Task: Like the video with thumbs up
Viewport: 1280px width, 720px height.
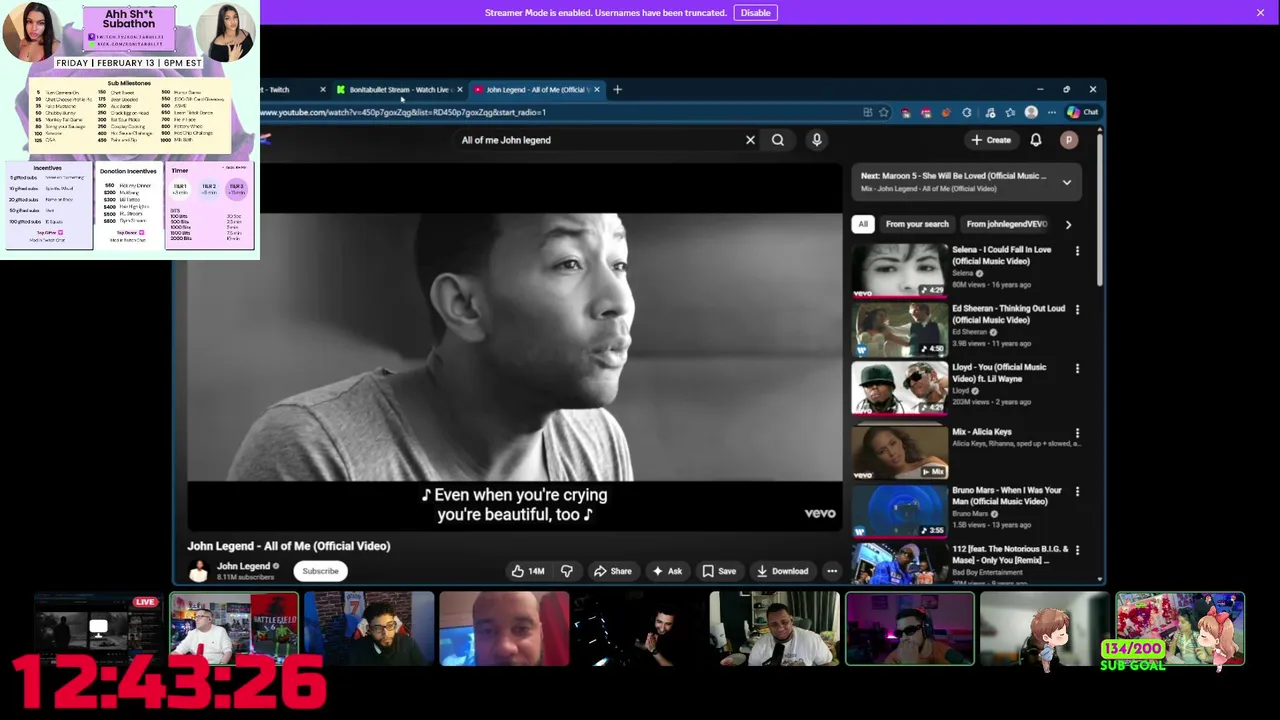Action: pos(528,571)
